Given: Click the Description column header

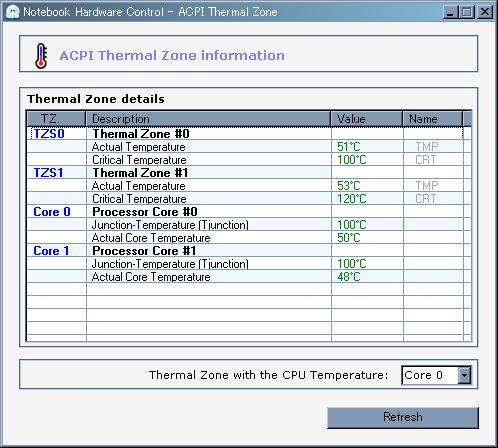Looking at the screenshot, I should click(208, 119).
